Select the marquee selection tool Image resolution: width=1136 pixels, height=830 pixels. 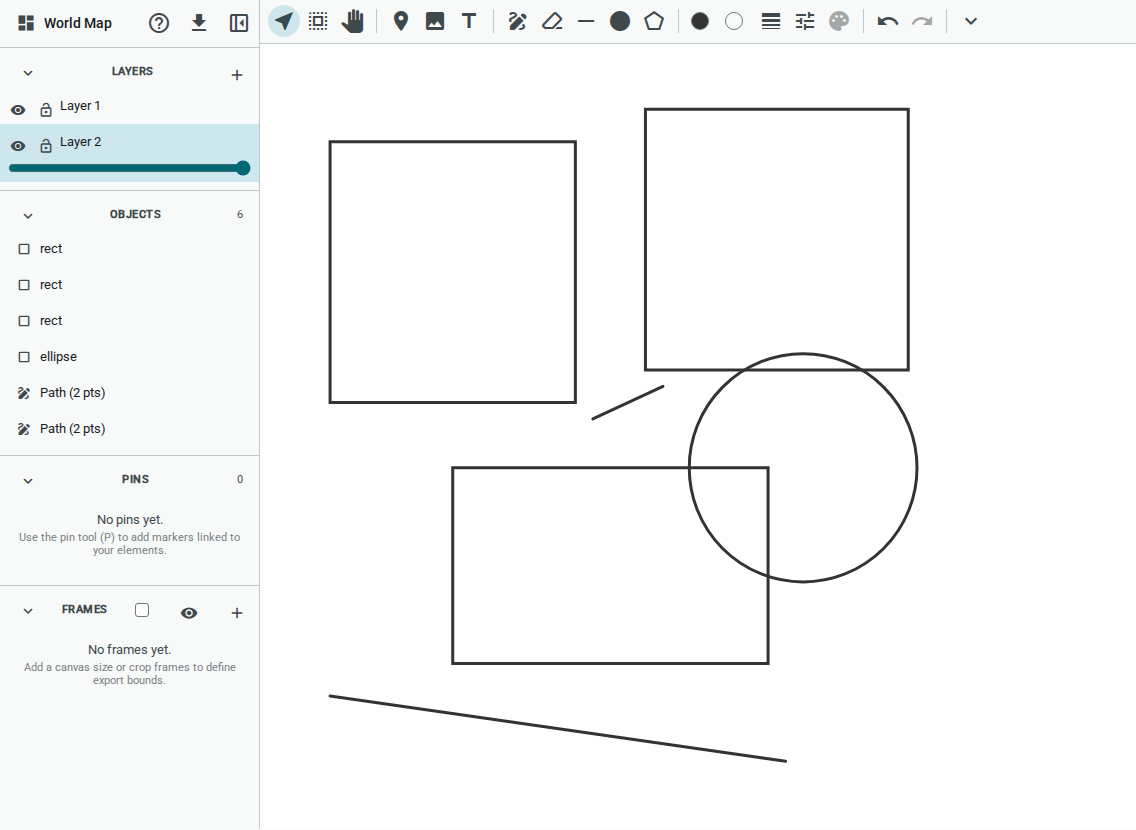[x=318, y=21]
